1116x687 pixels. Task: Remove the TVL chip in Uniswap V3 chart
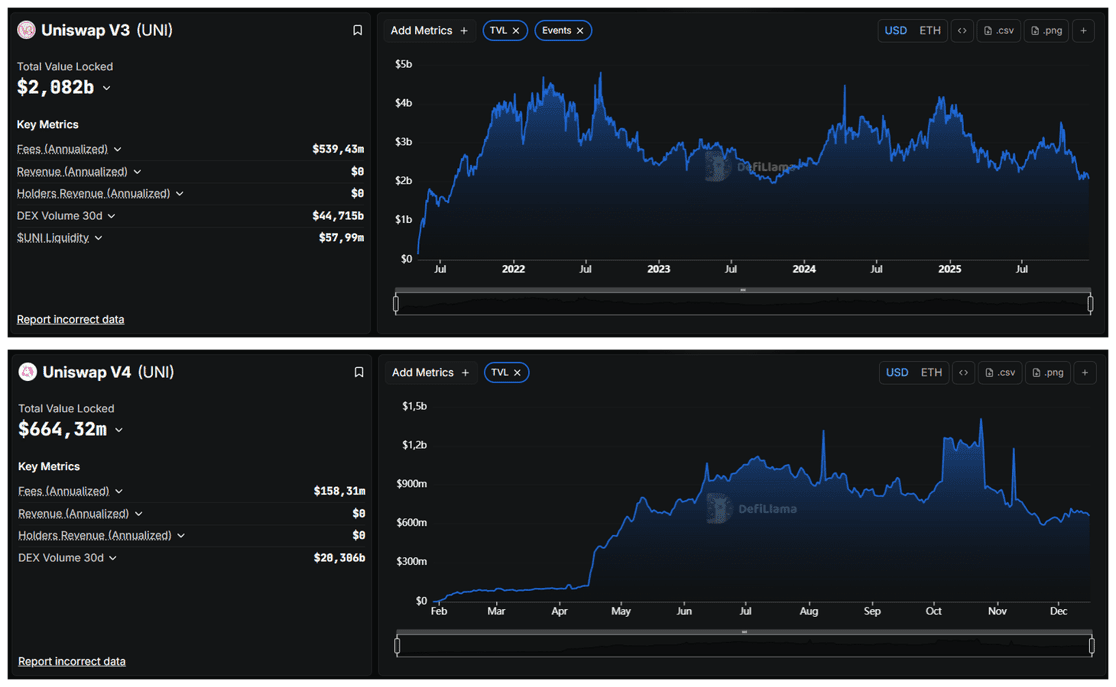pos(516,31)
